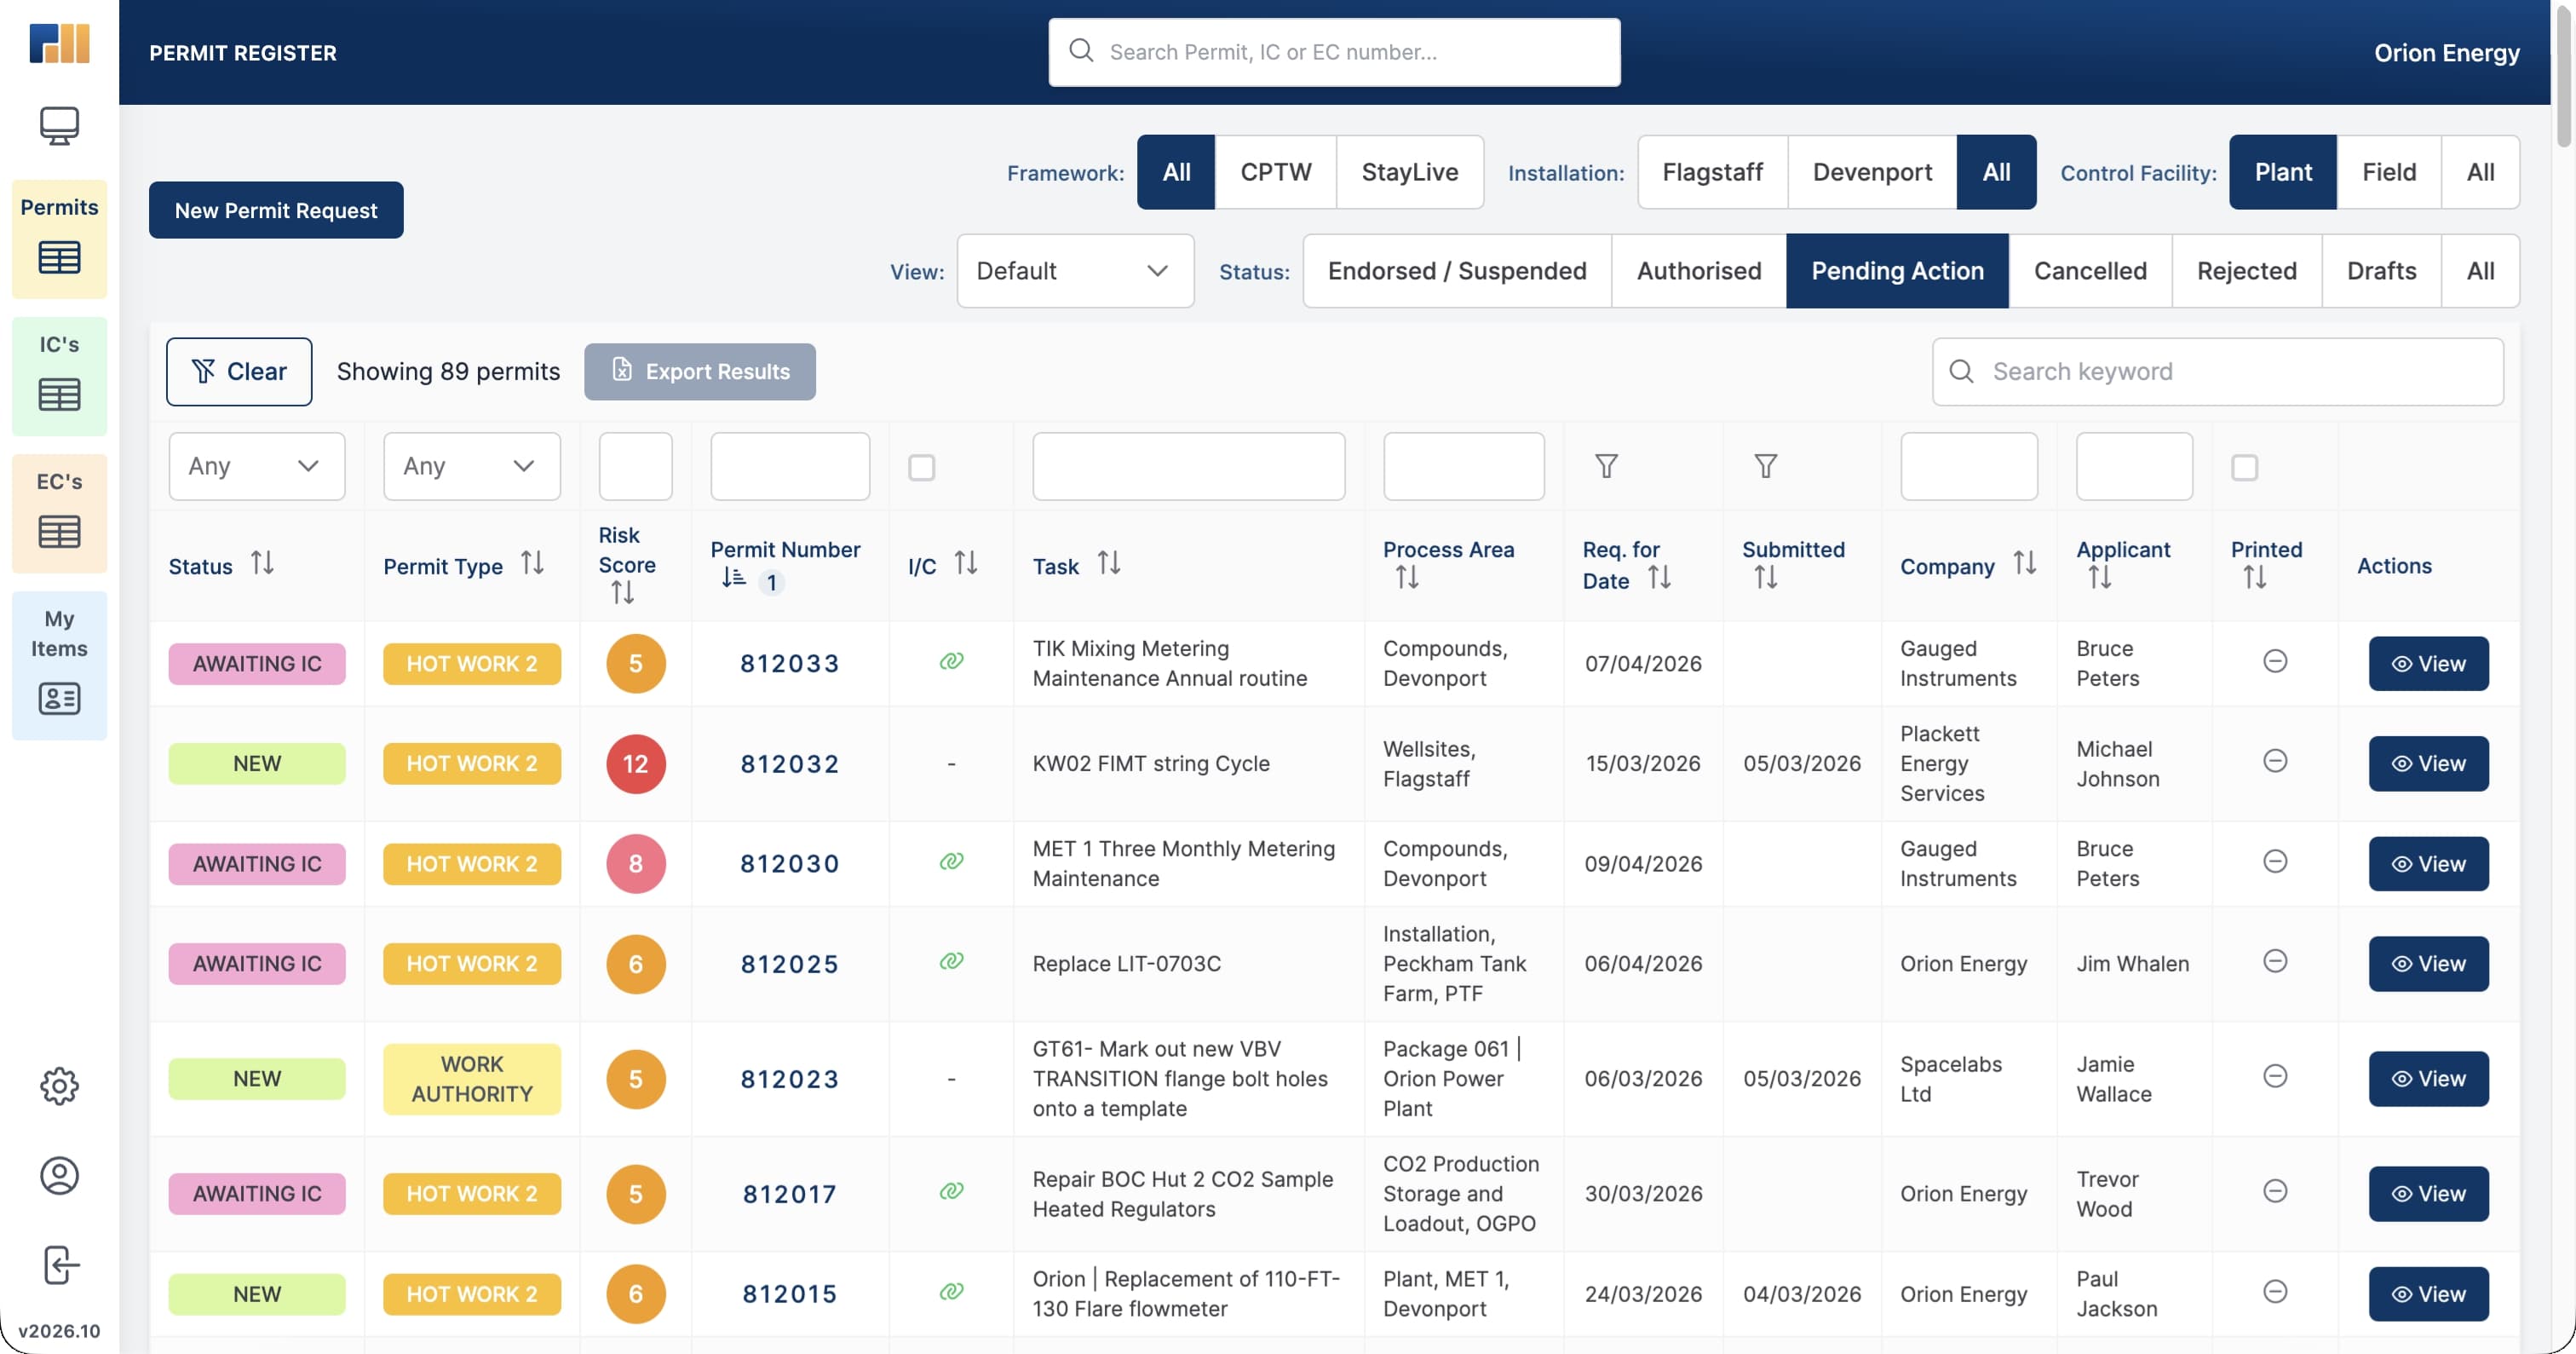Select the CPTW framework tab

pyautogui.click(x=1276, y=171)
